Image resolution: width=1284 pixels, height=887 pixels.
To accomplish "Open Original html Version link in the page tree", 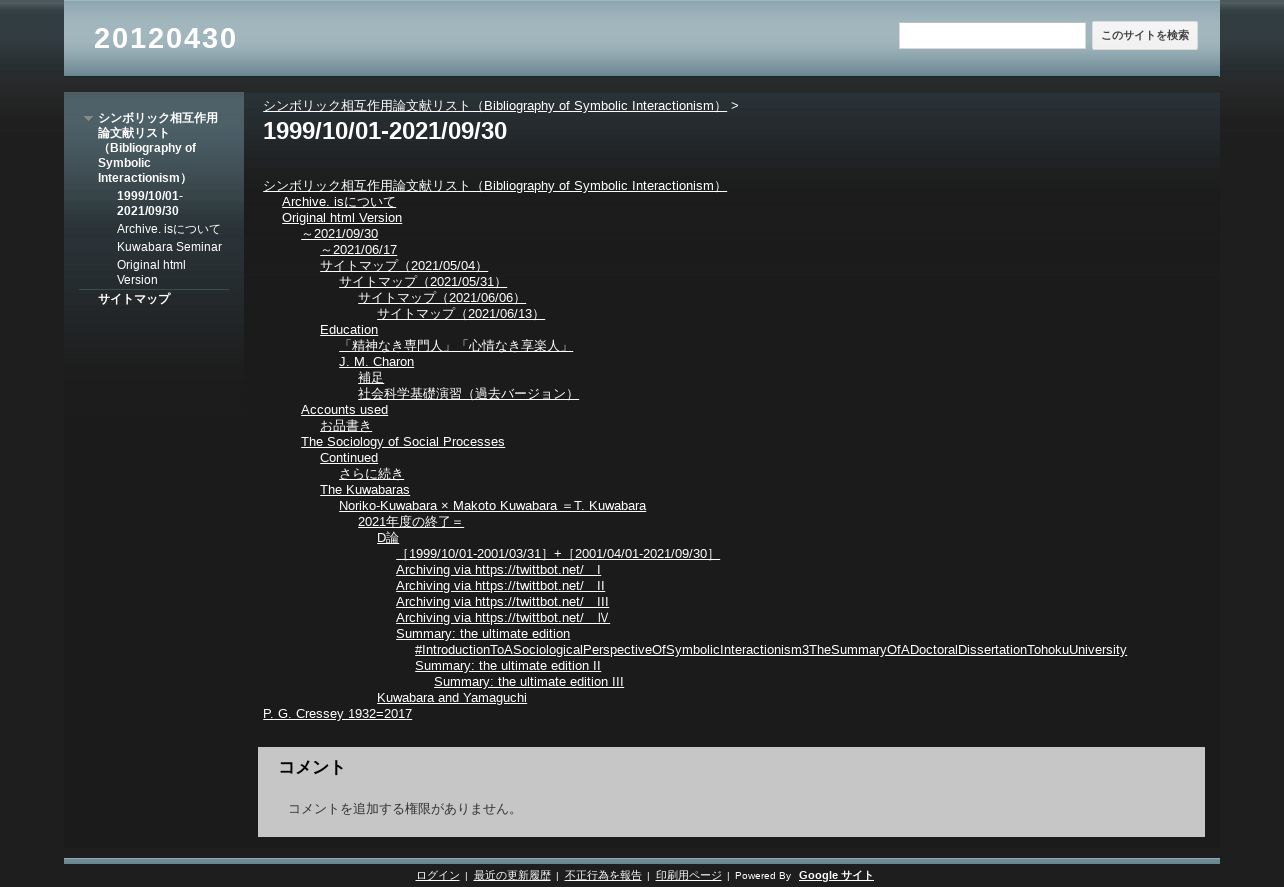I will (342, 218).
